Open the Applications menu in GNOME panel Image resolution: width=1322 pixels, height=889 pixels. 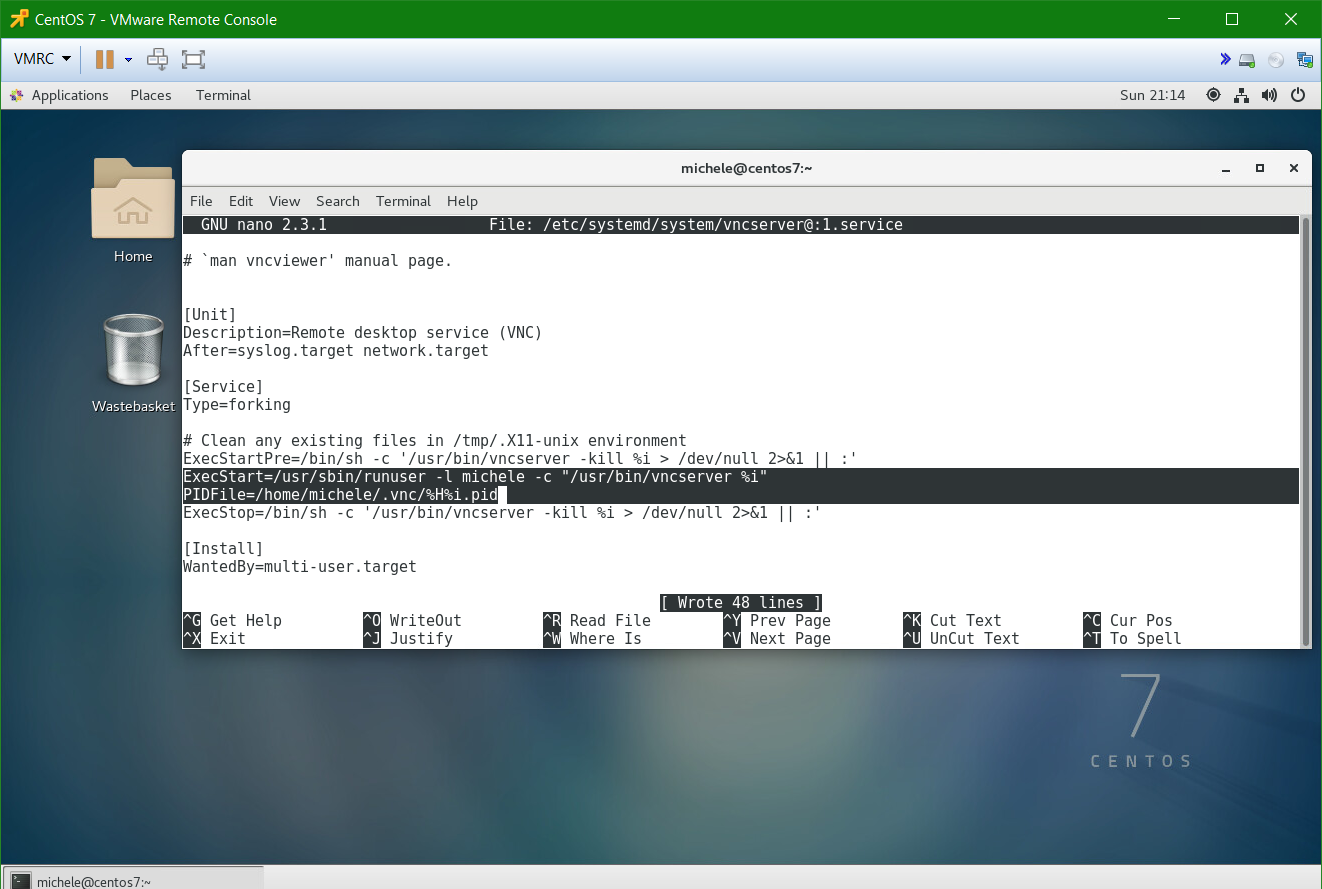tap(59, 95)
